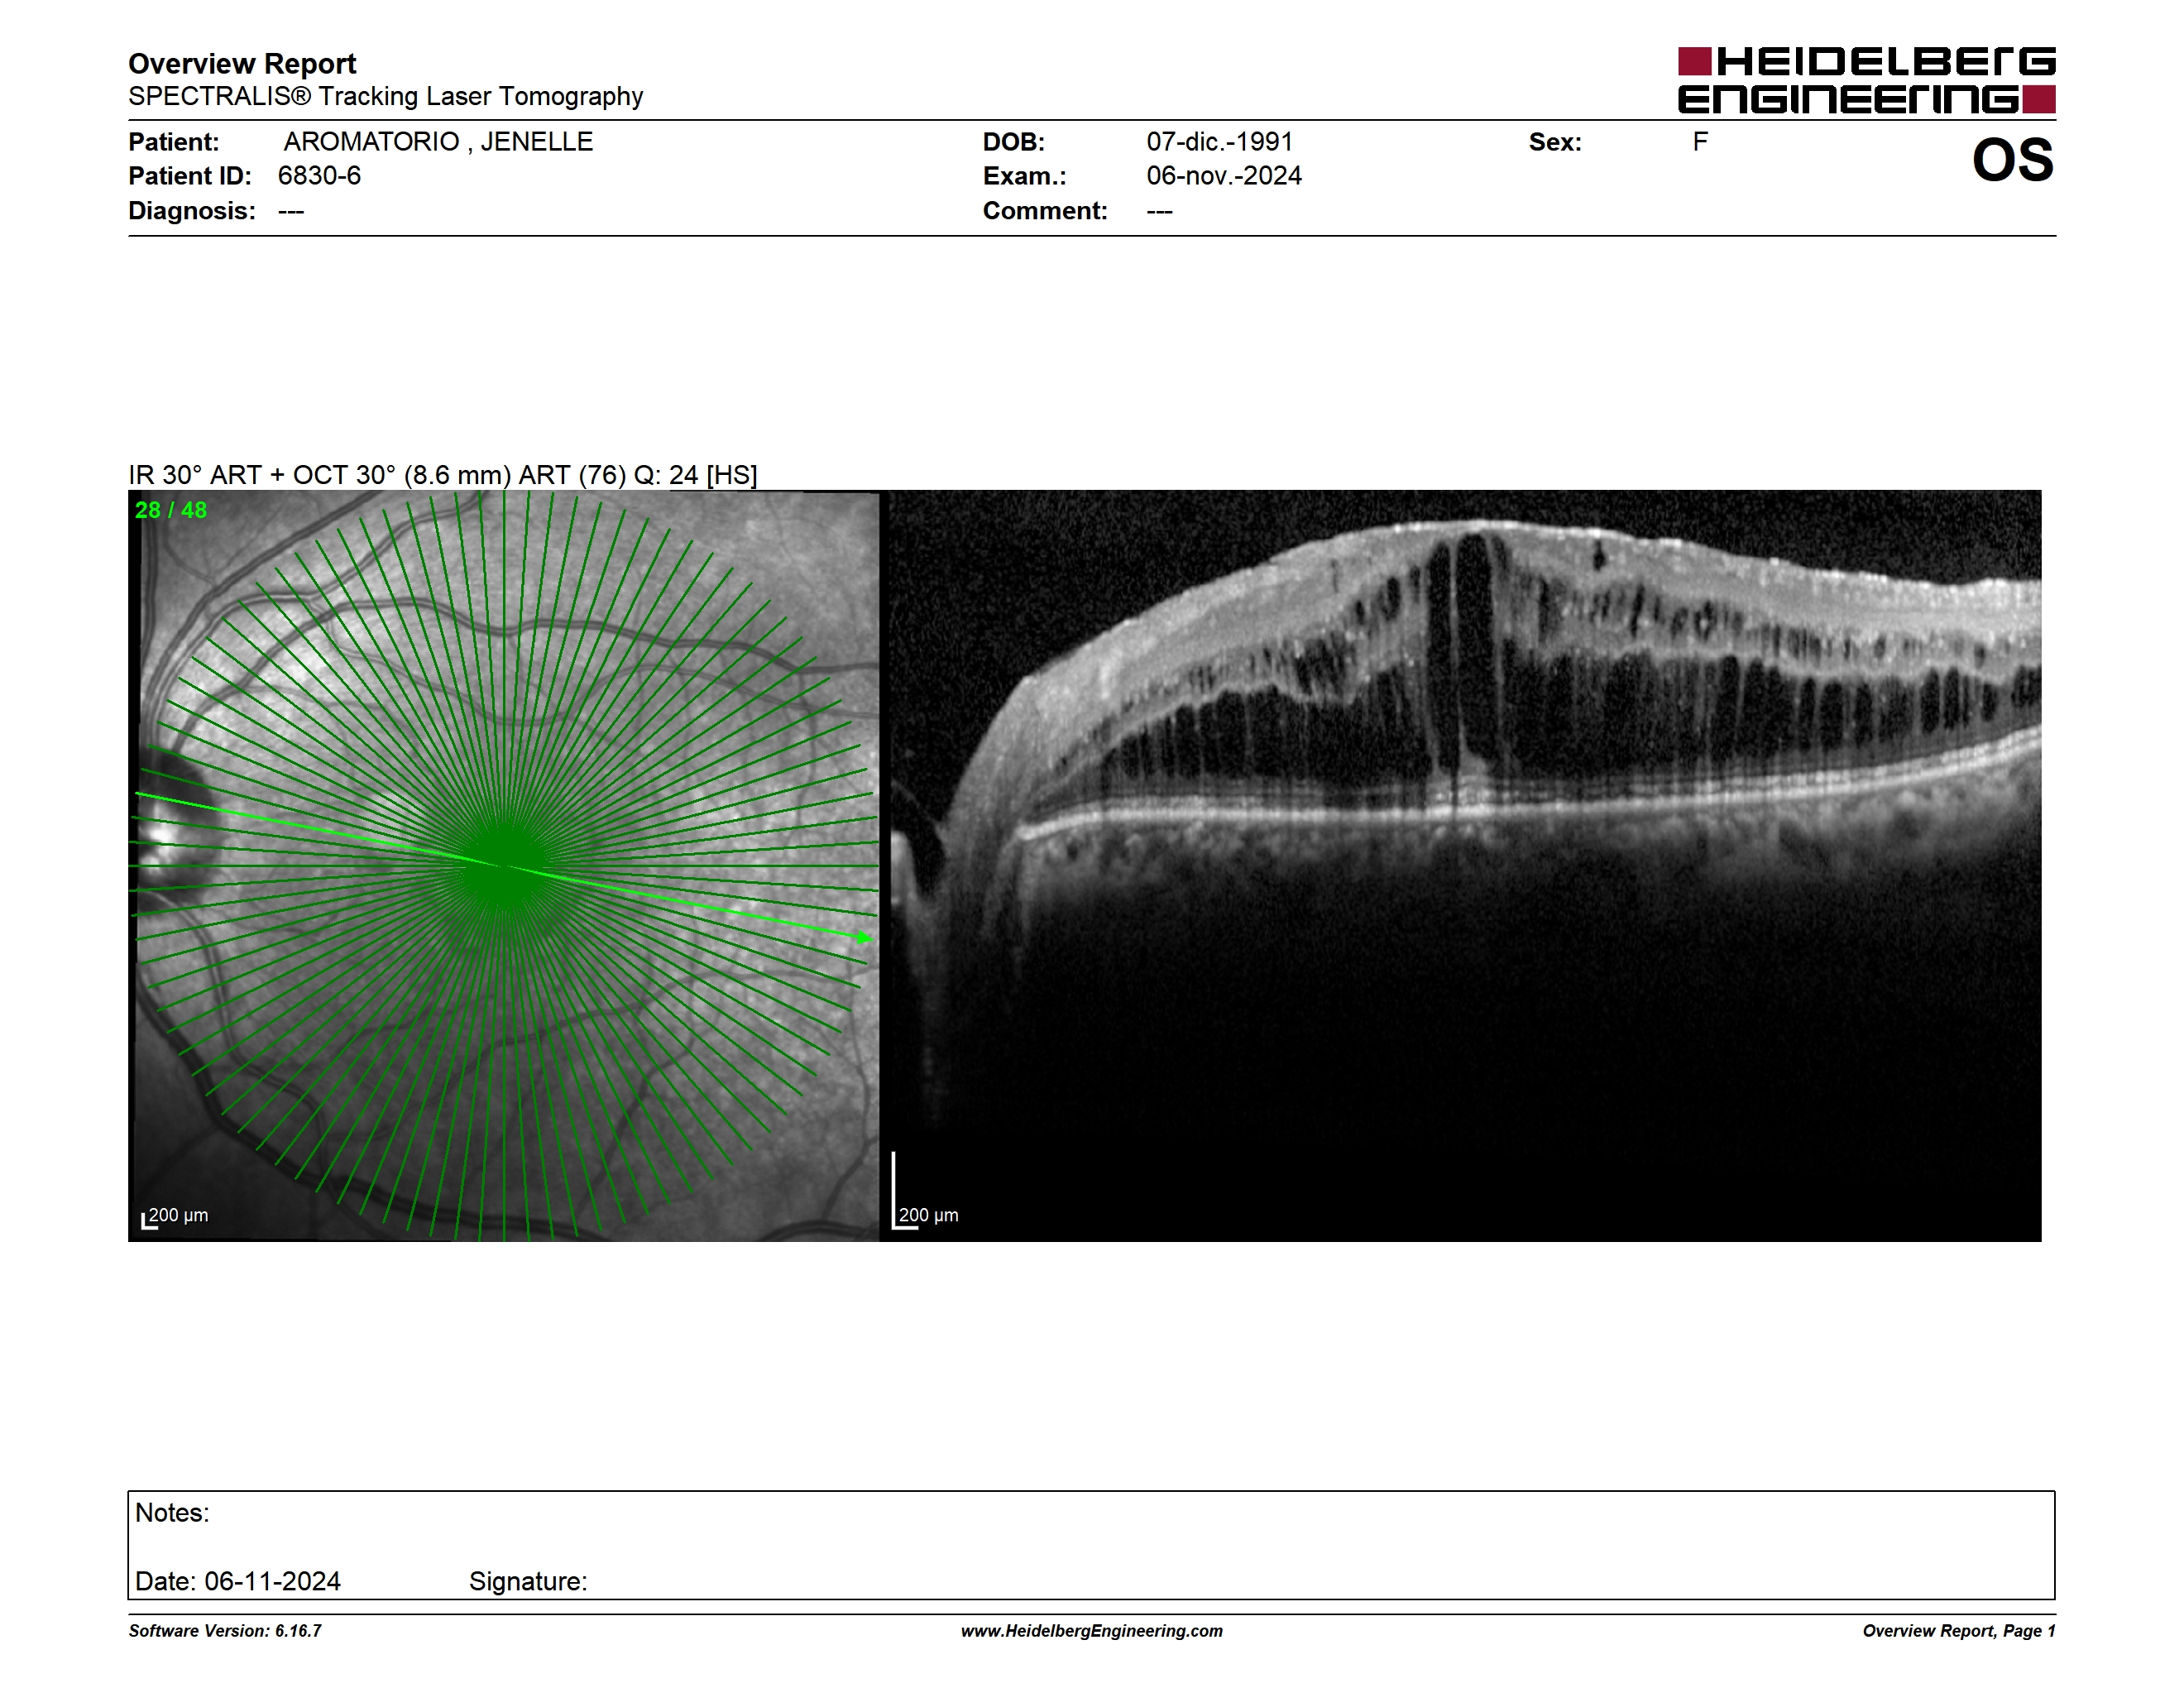Click the Date: 06-11-2024 text
The height and width of the screenshot is (1688, 2184).
pos(238,1581)
